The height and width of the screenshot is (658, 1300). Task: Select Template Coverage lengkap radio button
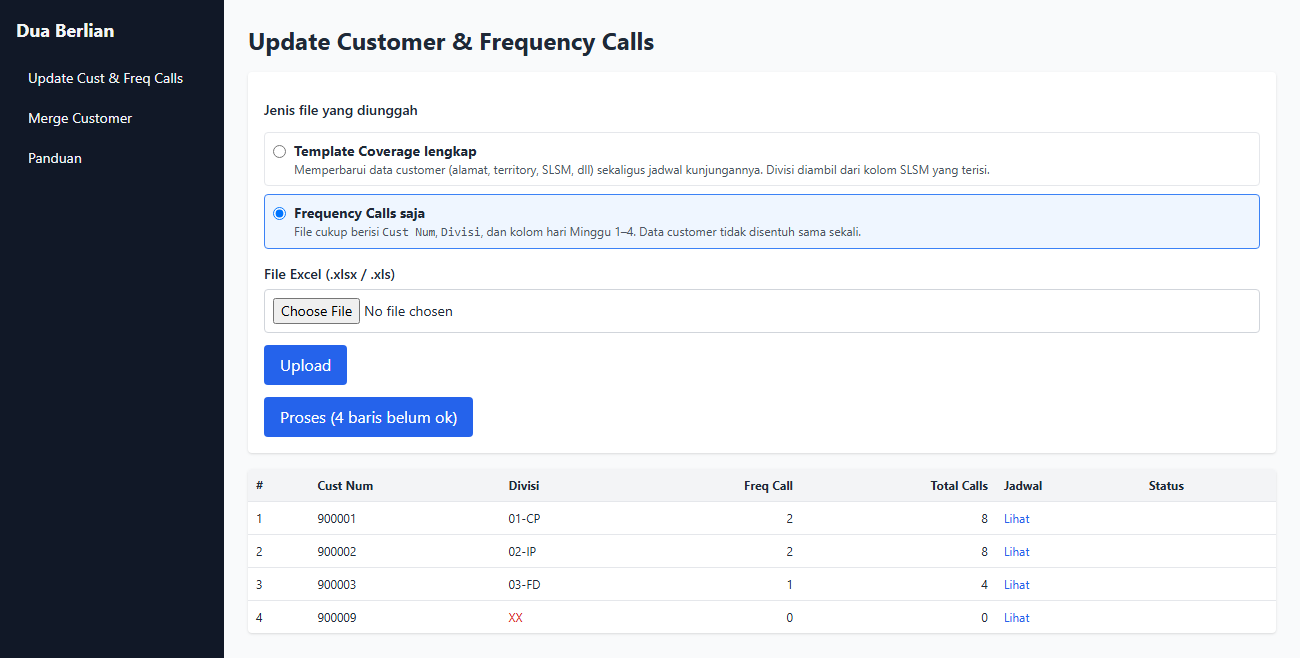click(x=280, y=152)
